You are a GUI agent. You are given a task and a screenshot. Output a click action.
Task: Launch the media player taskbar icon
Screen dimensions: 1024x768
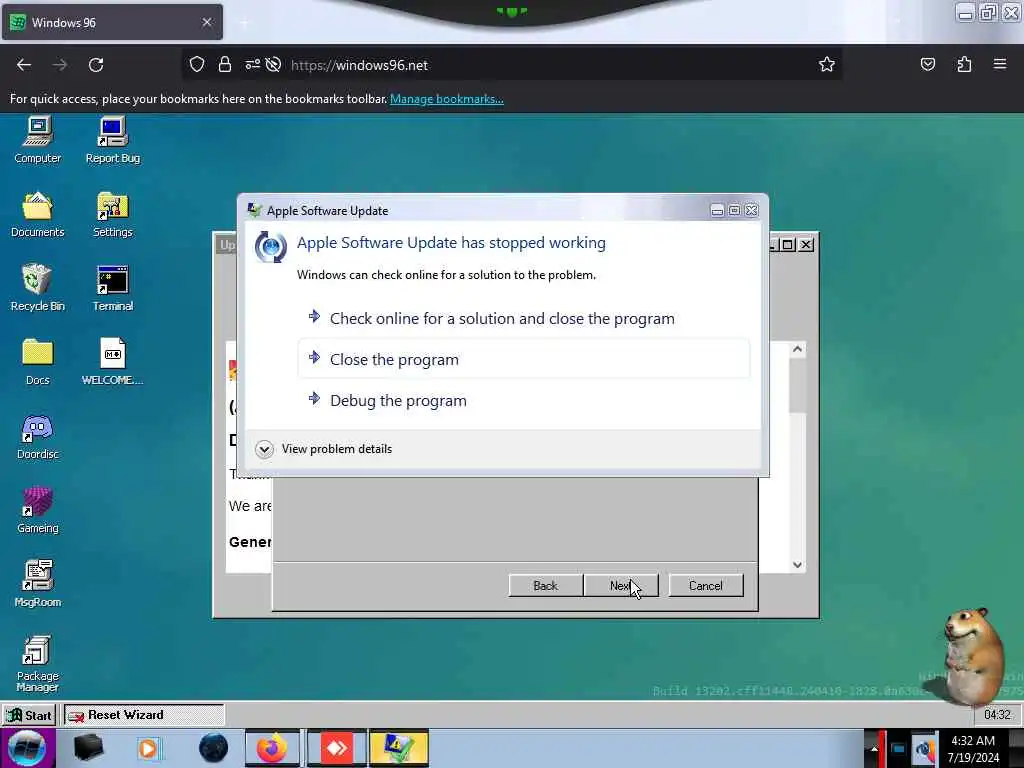tap(148, 748)
